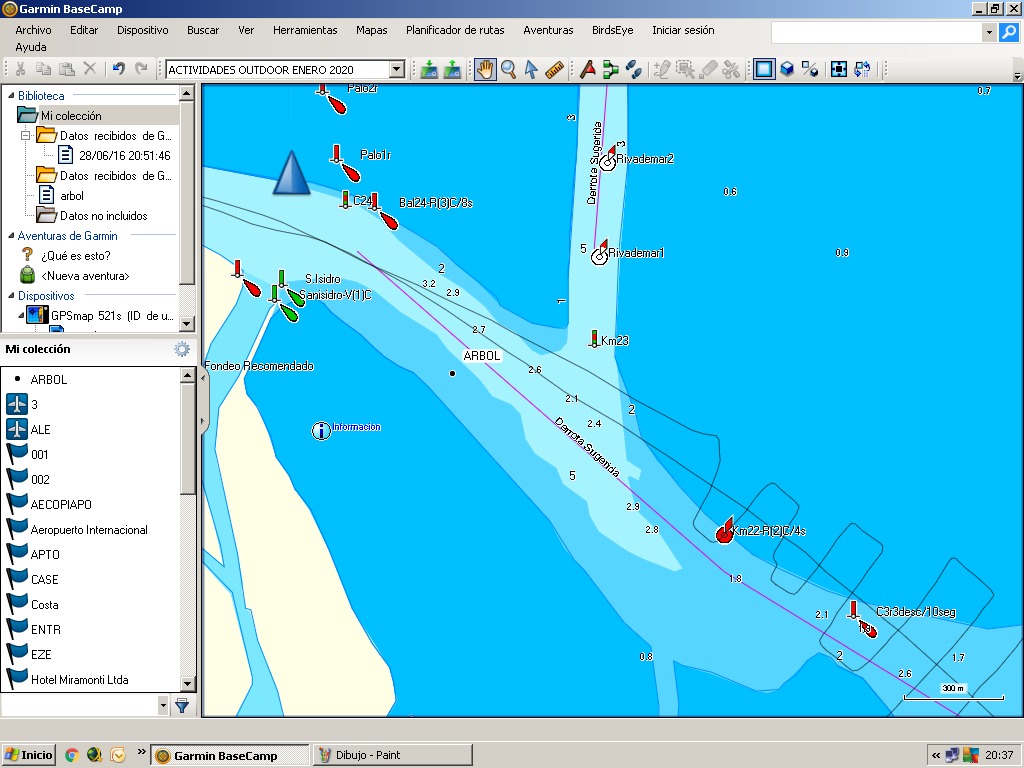Click the Cut scissors icon in toolbar
The image size is (1024, 768).
tap(20, 69)
